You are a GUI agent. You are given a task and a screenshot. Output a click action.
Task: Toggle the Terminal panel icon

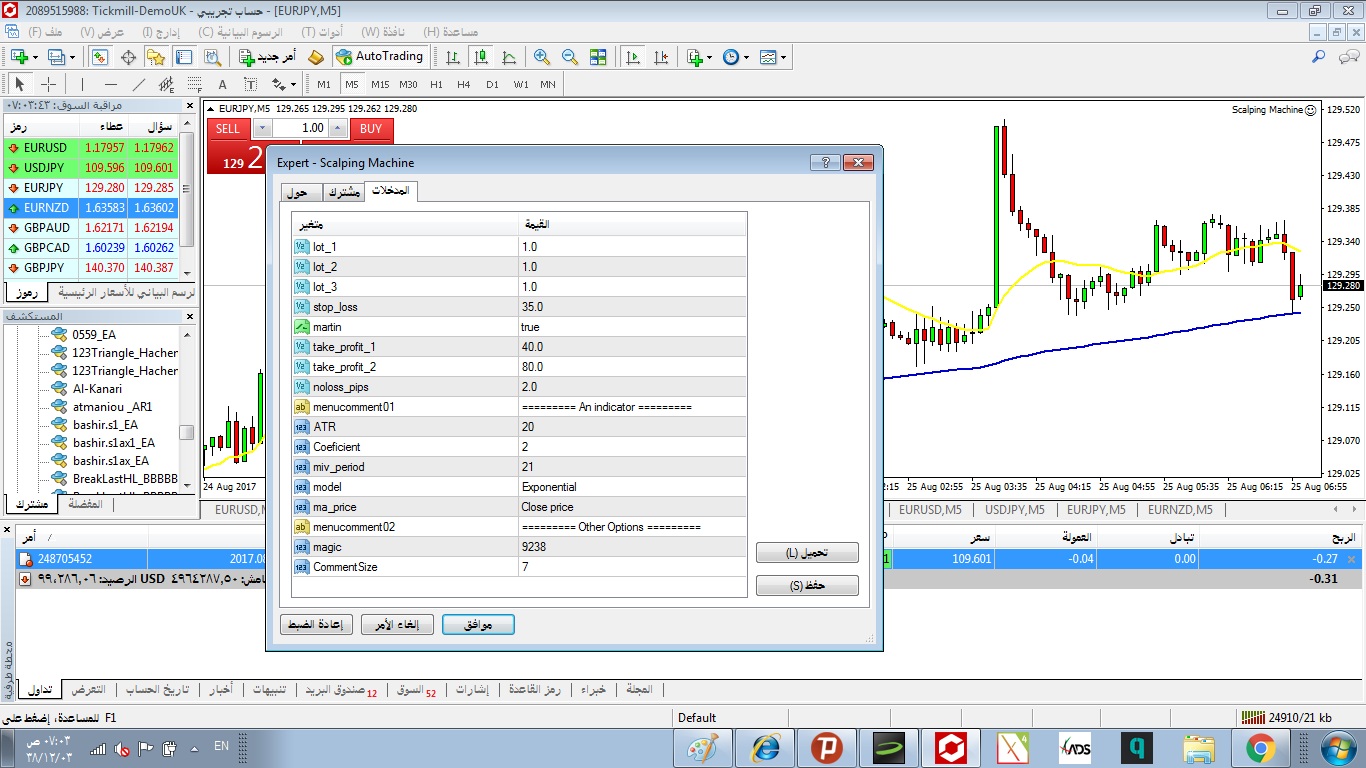pyautogui.click(x=186, y=57)
